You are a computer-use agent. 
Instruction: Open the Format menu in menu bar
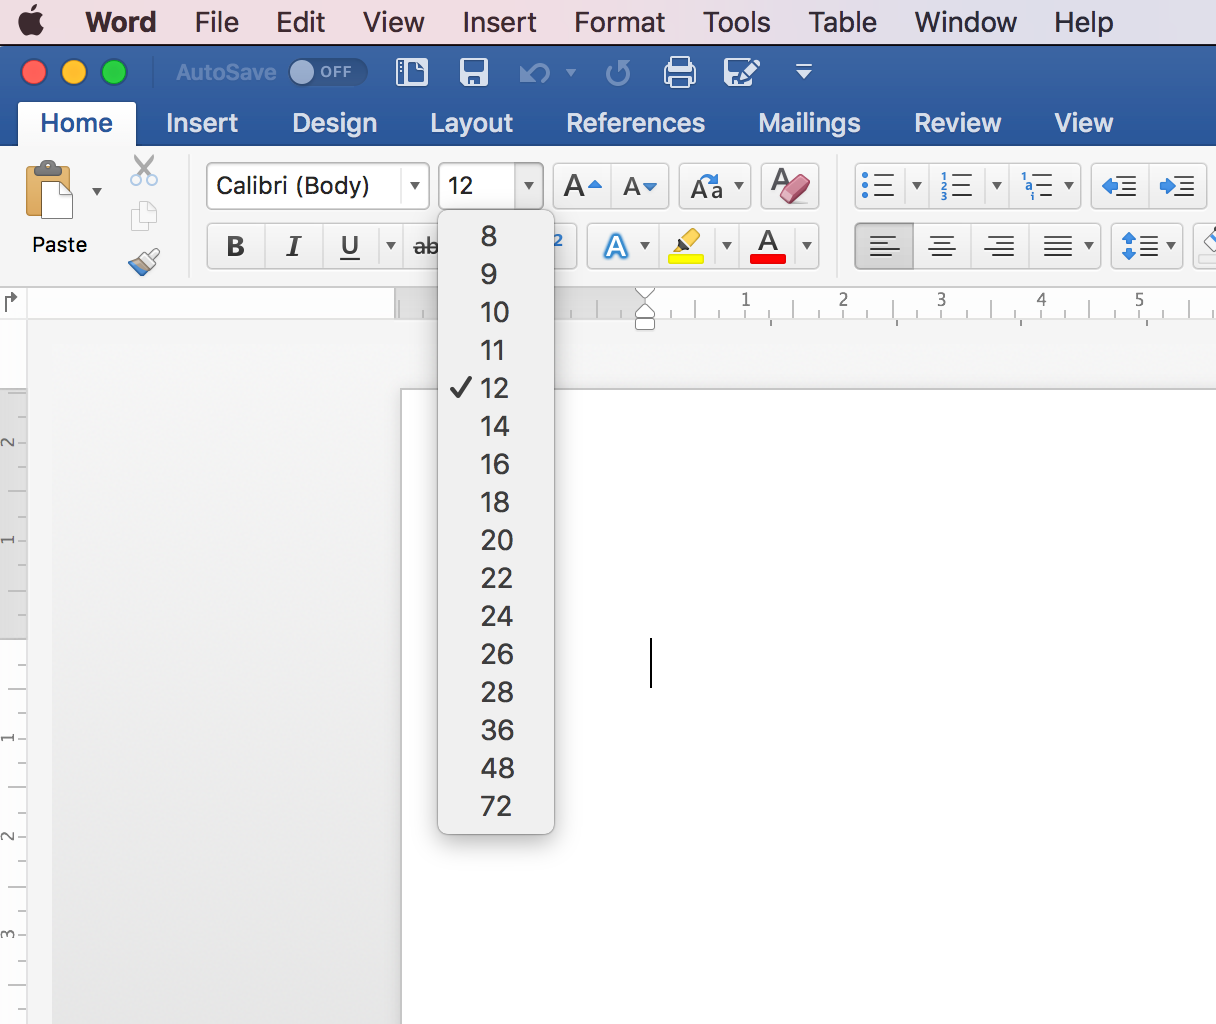coord(619,22)
